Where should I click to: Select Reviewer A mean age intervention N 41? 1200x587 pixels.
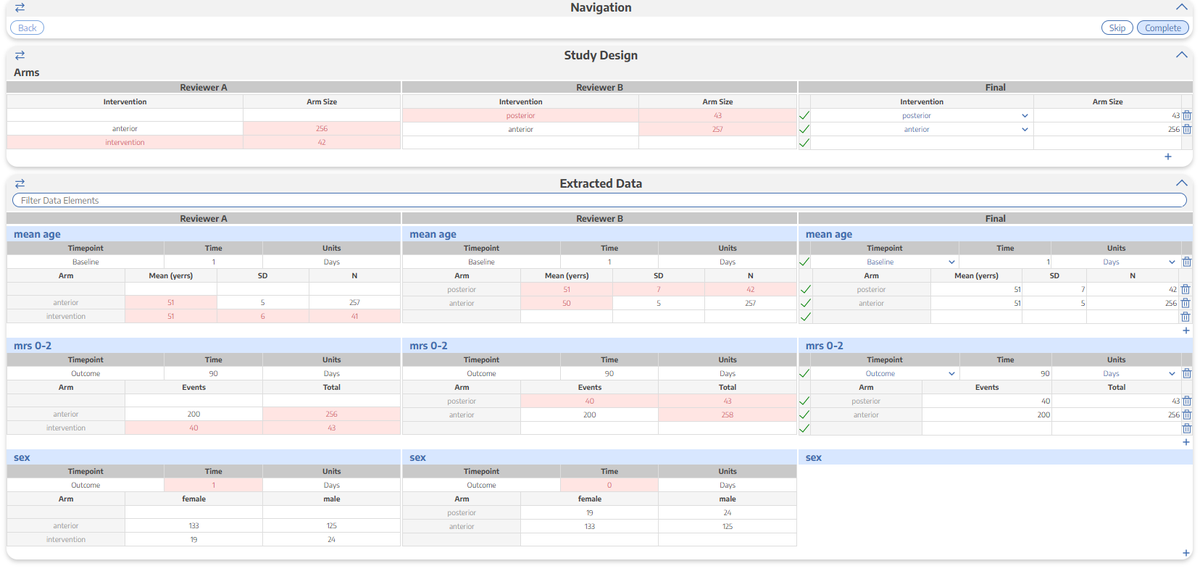coord(354,317)
